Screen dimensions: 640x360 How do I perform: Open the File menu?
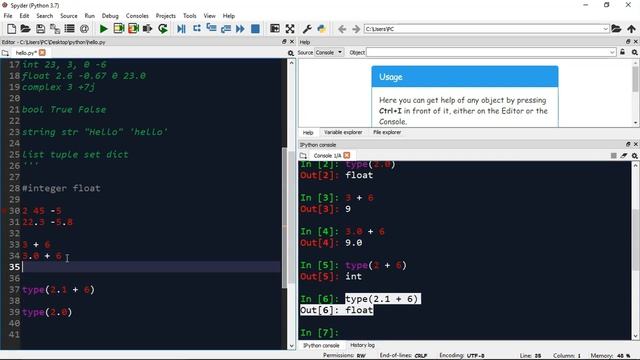pyautogui.click(x=8, y=16)
